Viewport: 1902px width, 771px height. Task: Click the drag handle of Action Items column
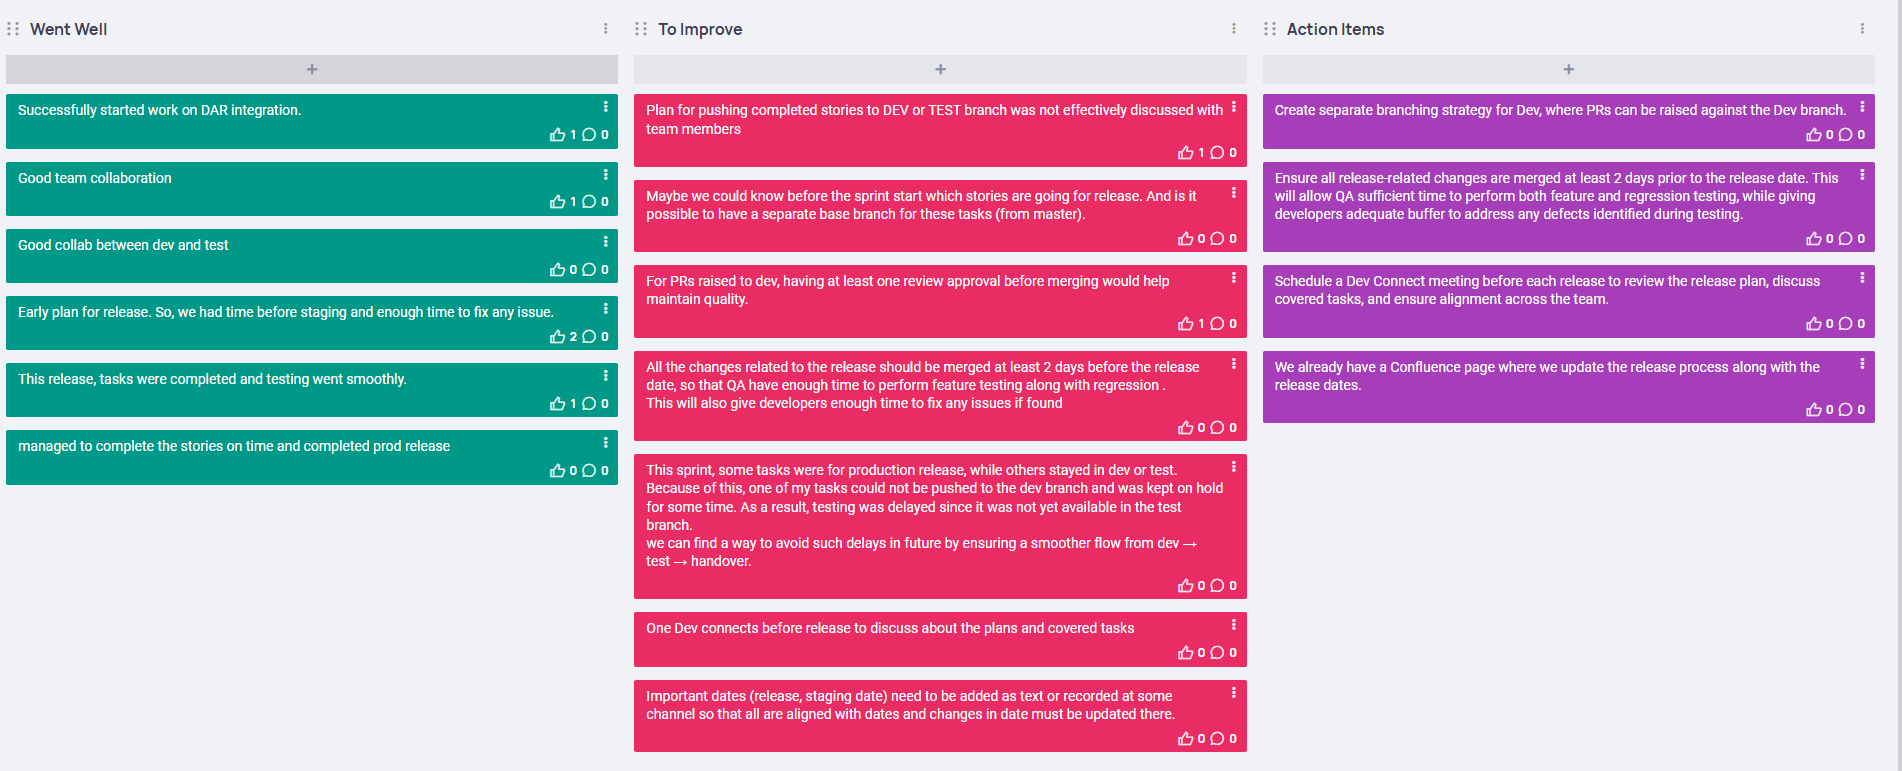pos(1270,29)
